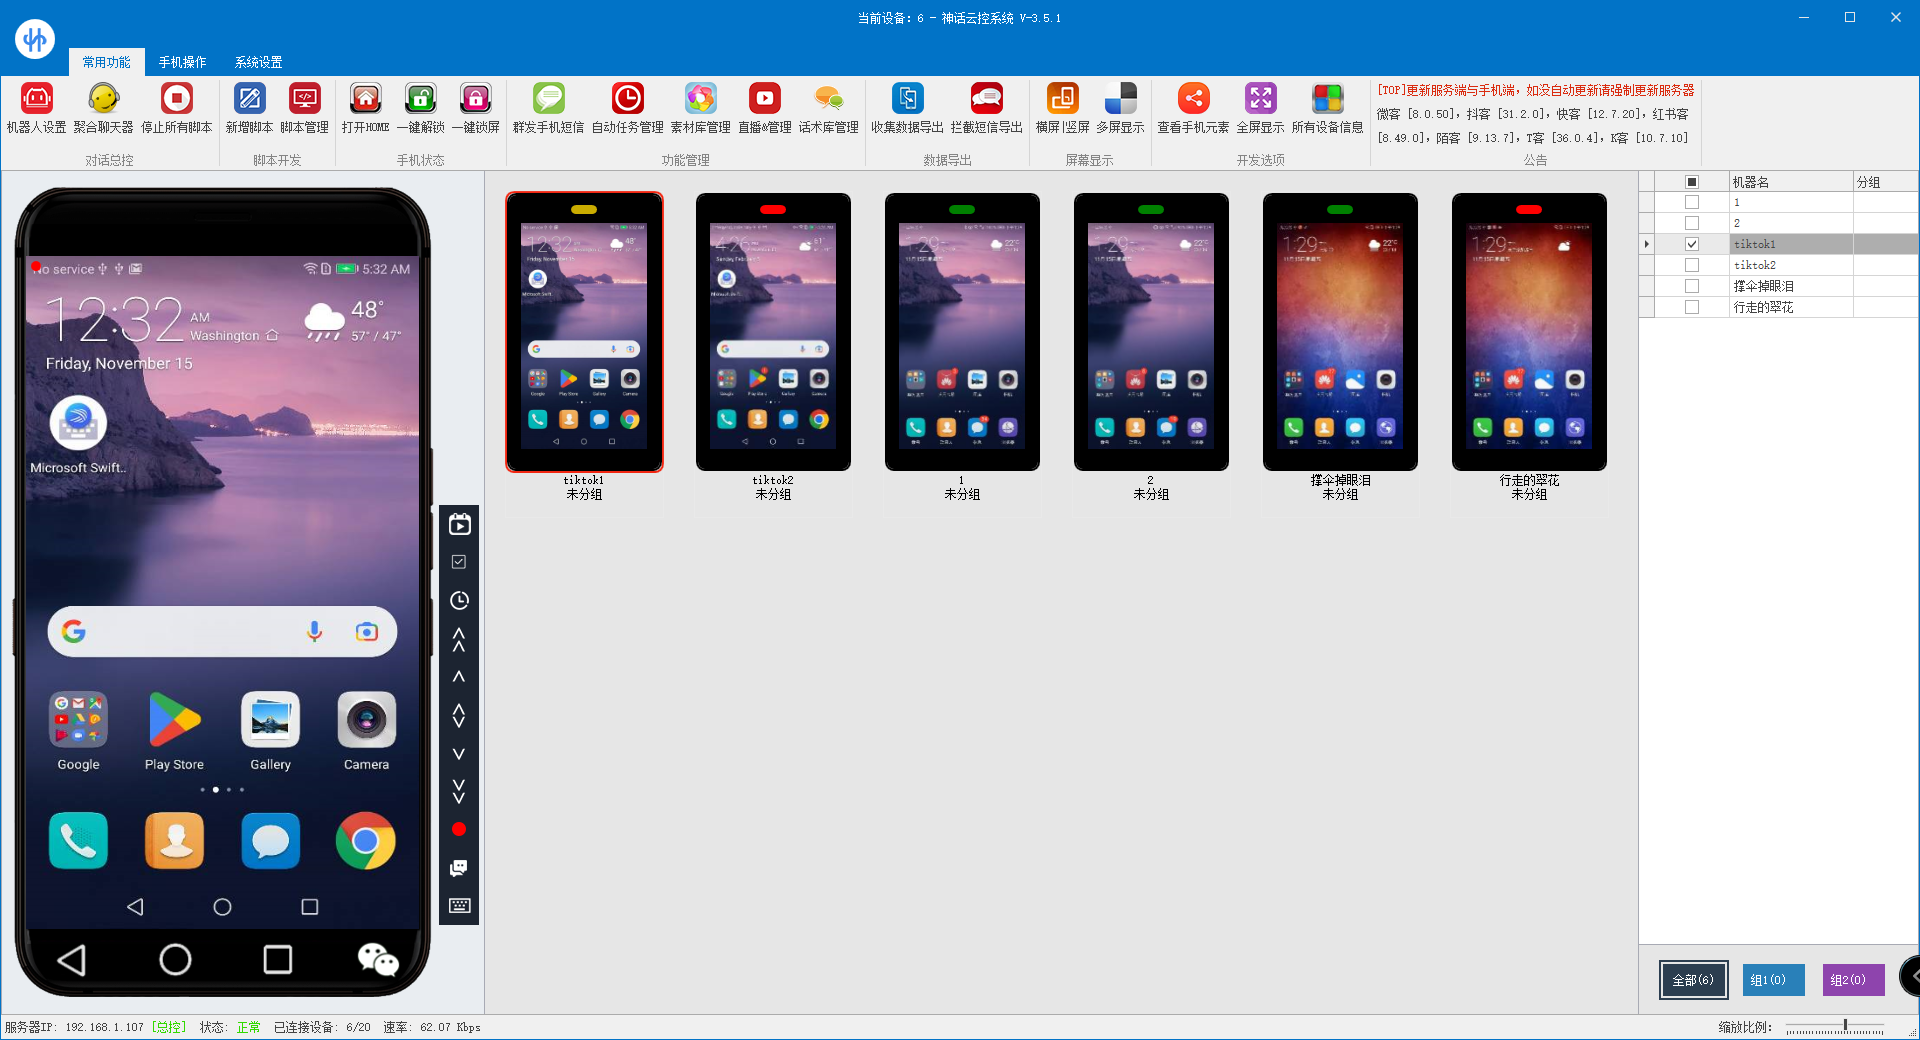The image size is (1920, 1040).
Task: Click the double-down chevron on side toolbar
Action: (459, 791)
